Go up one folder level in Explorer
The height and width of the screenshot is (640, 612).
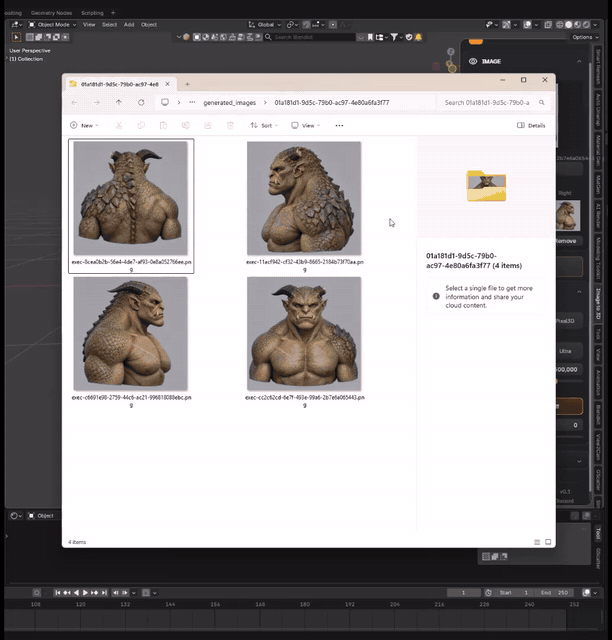click(119, 102)
